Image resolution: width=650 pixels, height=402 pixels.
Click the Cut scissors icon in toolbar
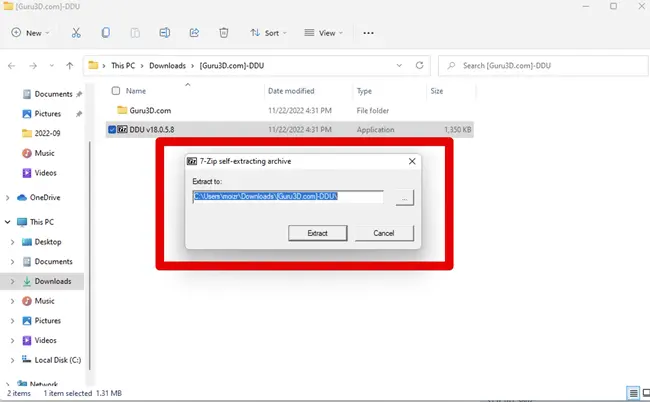(76, 33)
